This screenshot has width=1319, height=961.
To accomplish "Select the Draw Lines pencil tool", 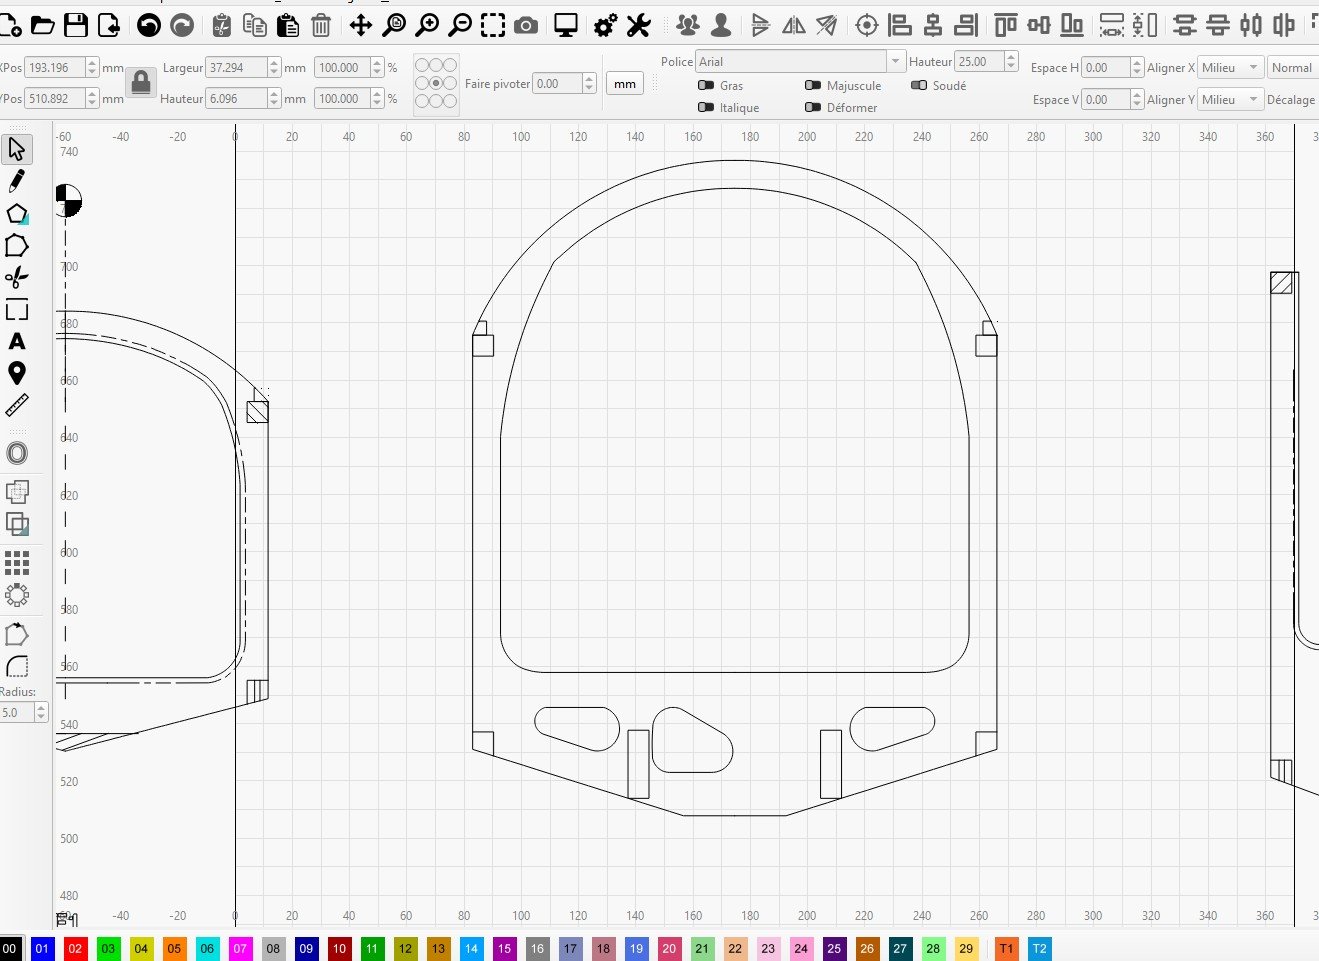I will (x=17, y=181).
